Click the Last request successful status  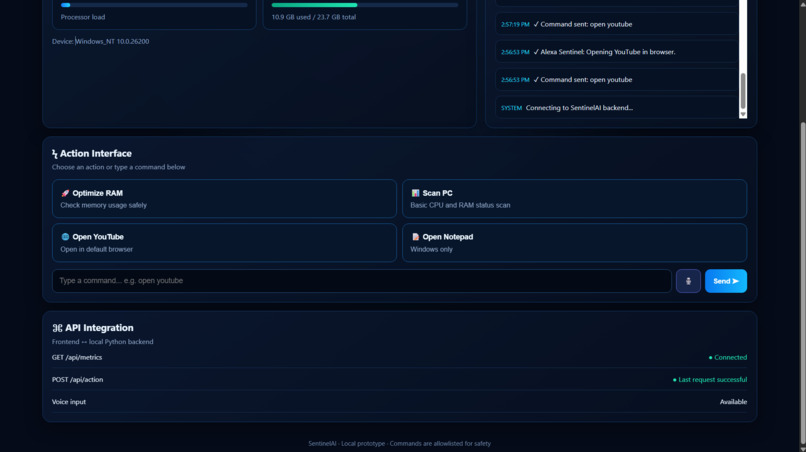pos(710,379)
